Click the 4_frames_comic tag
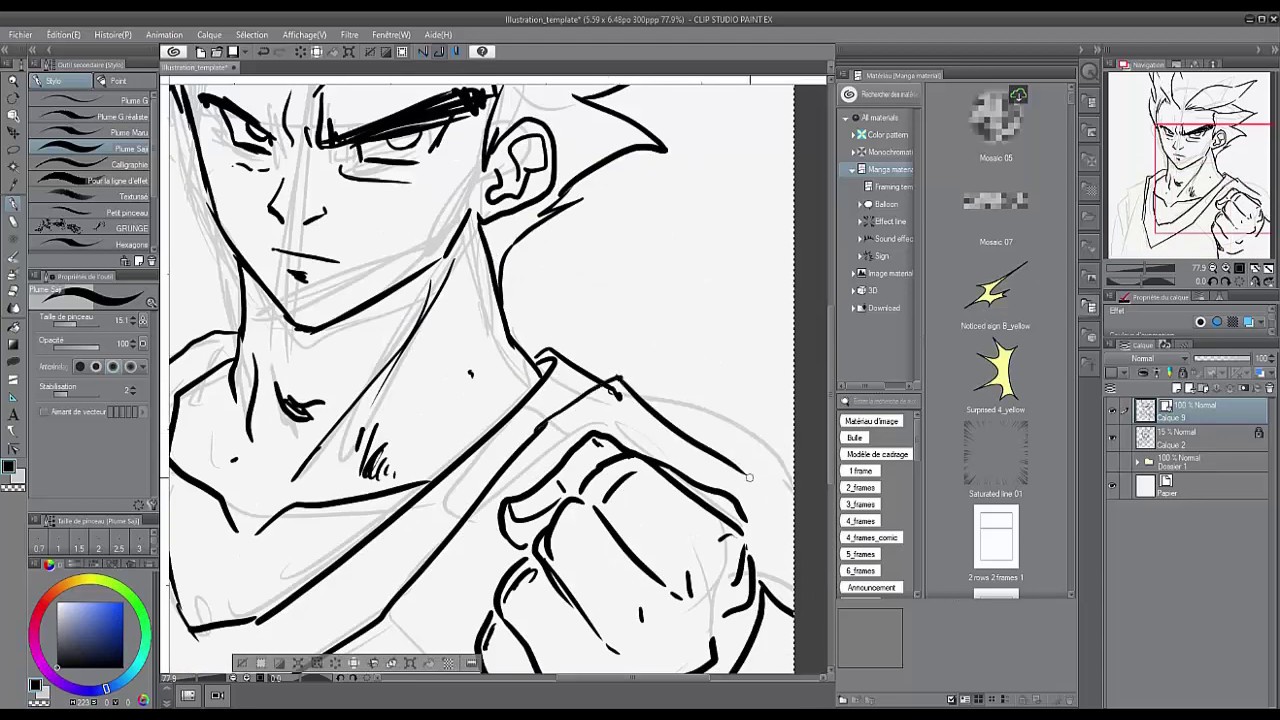Image resolution: width=1280 pixels, height=720 pixels. point(873,538)
